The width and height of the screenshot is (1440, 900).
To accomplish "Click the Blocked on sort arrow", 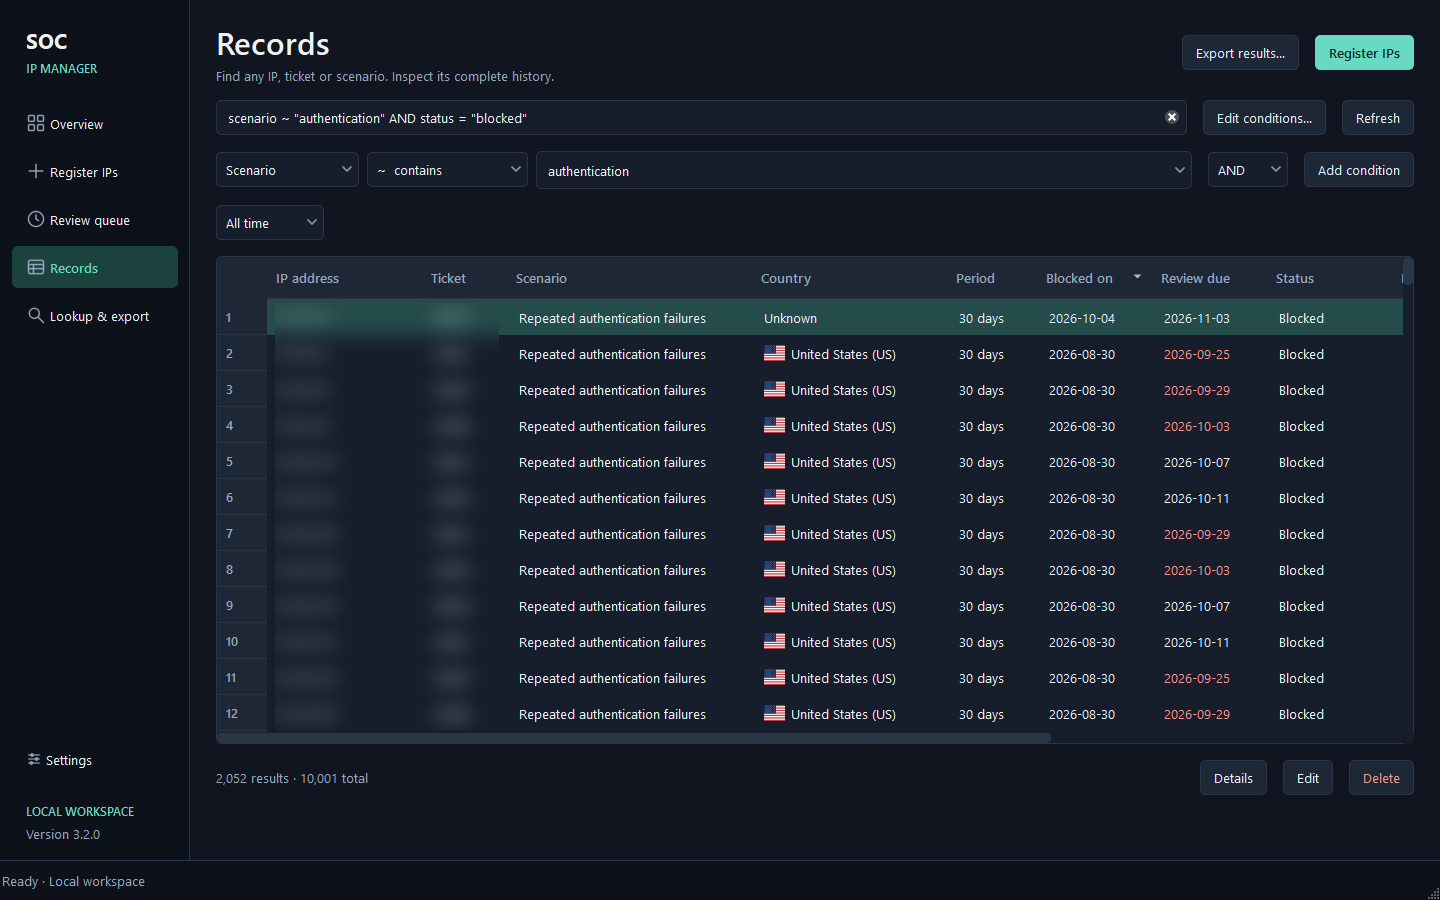I will click(x=1137, y=277).
